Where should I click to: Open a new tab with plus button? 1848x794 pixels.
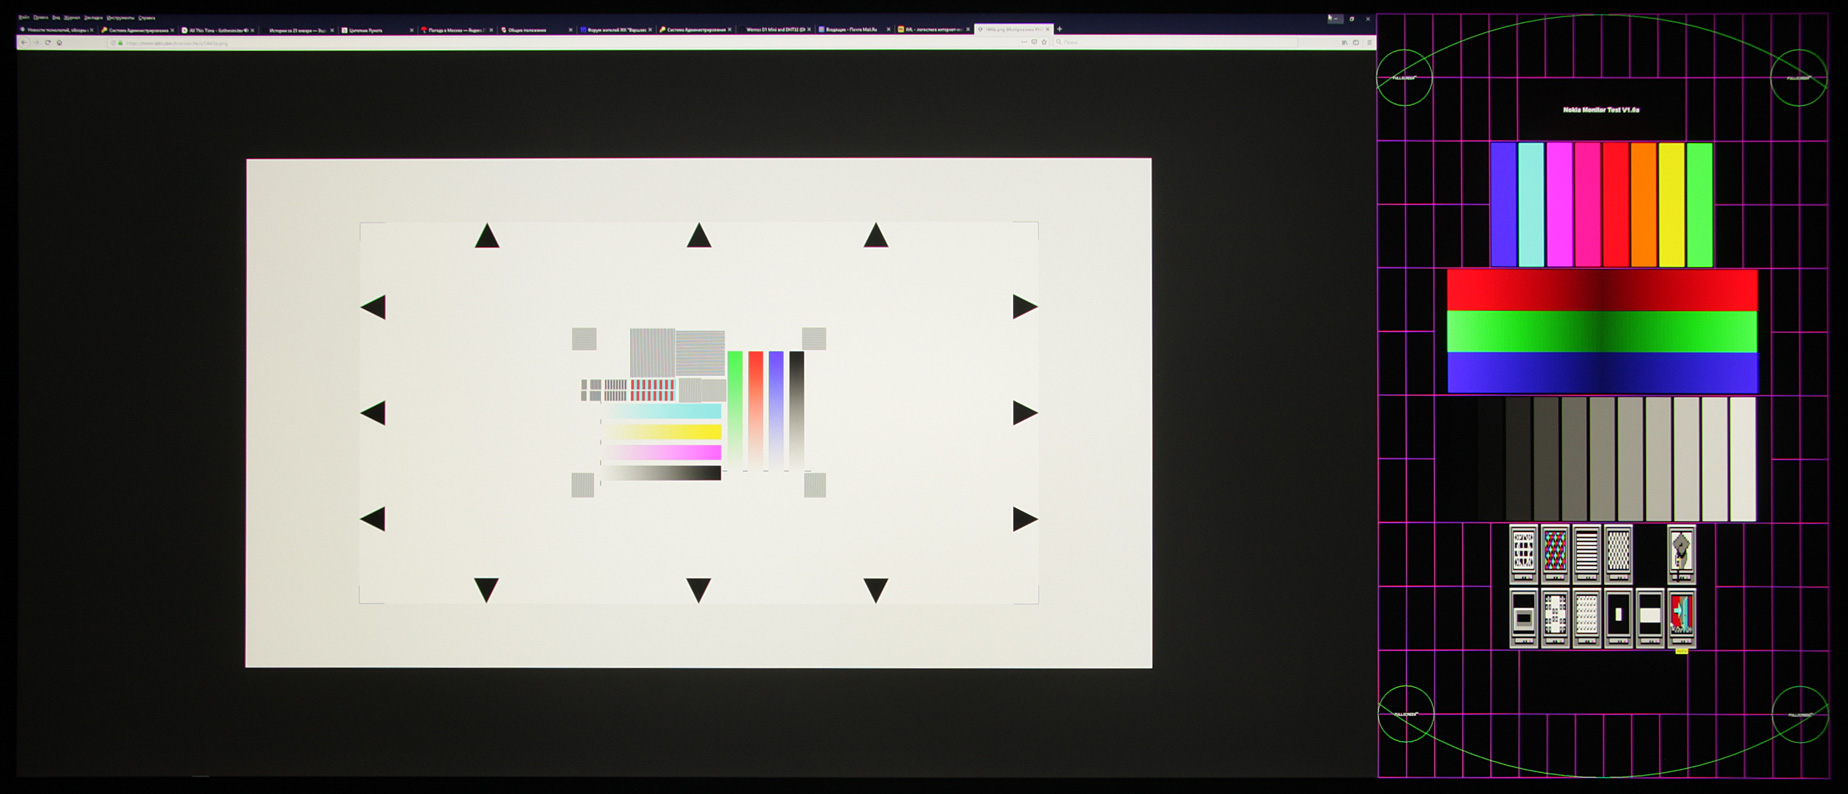[1059, 29]
